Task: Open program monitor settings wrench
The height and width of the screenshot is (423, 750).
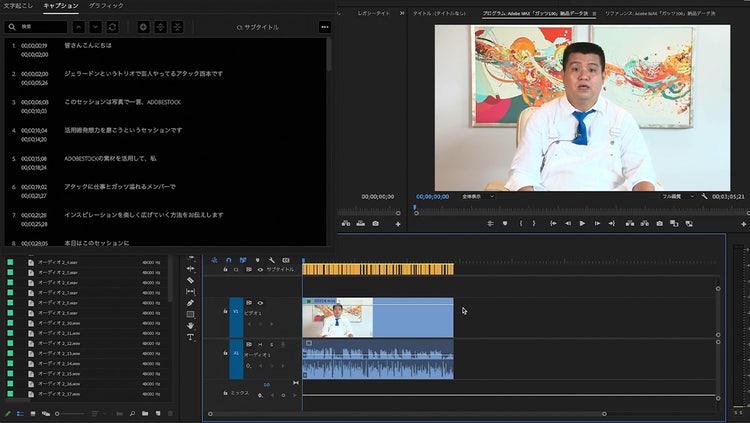Action: [x=704, y=196]
